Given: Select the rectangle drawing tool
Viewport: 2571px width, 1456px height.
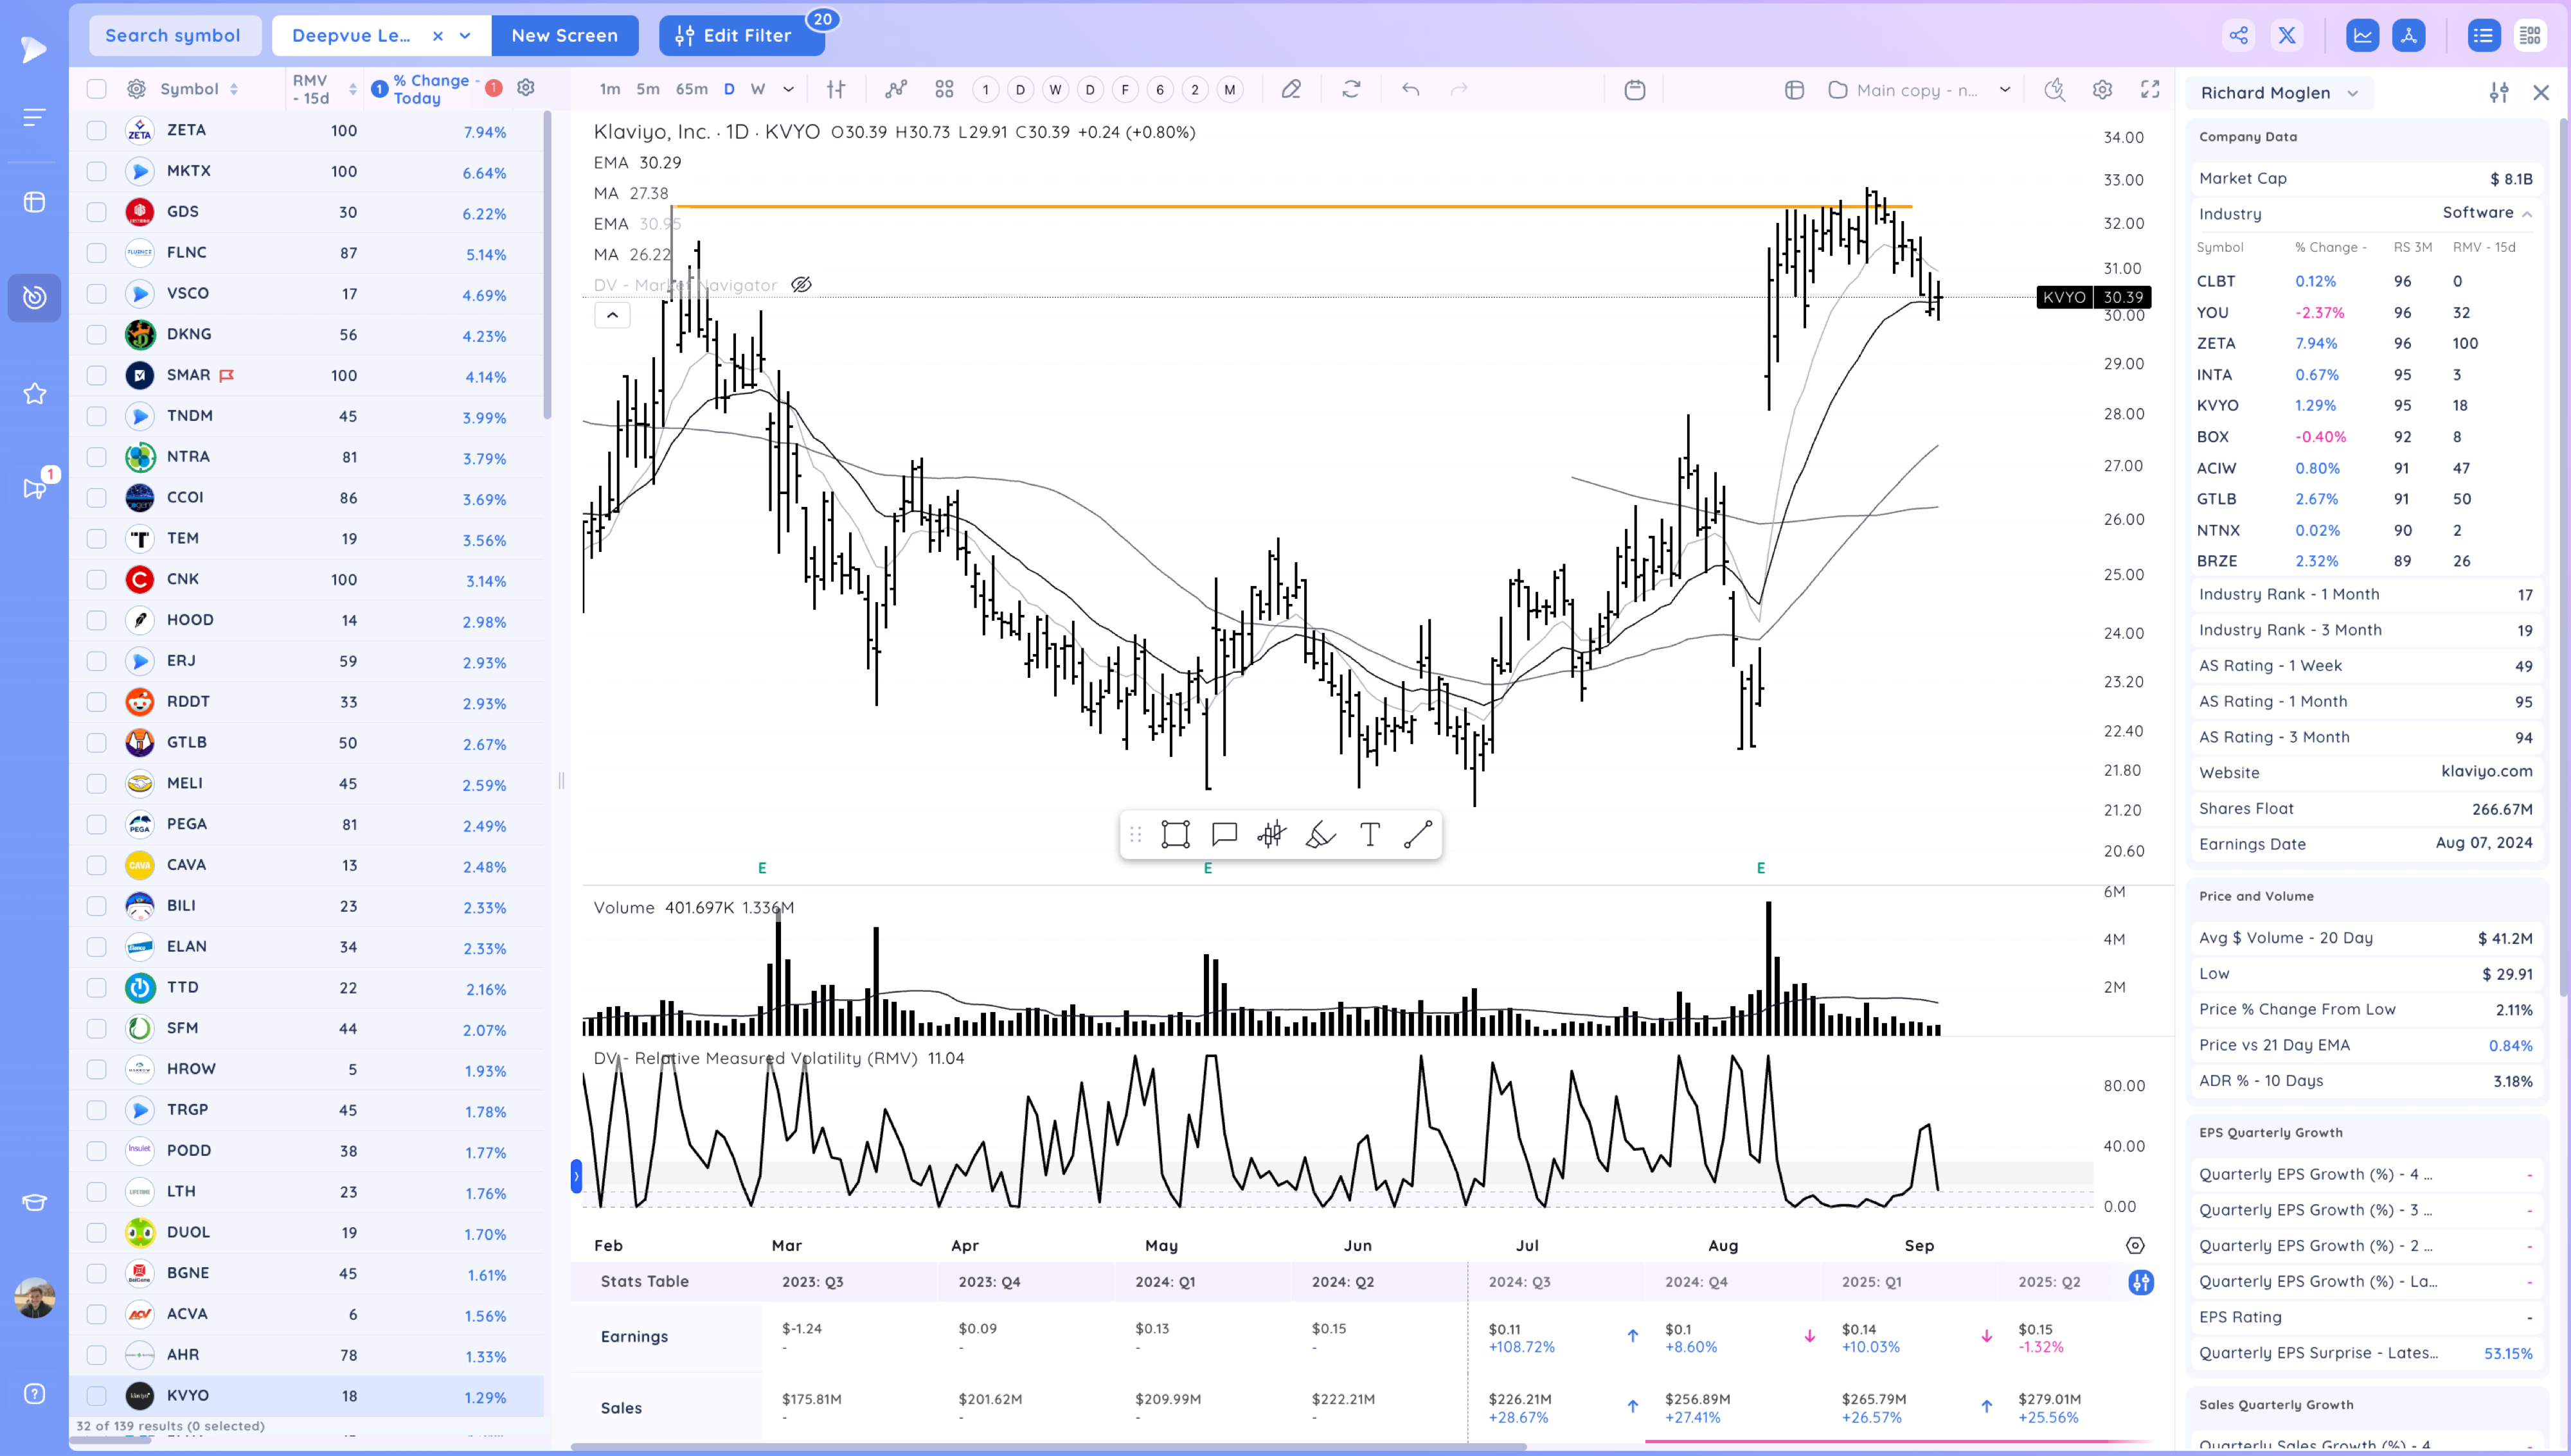Looking at the screenshot, I should tap(1175, 834).
